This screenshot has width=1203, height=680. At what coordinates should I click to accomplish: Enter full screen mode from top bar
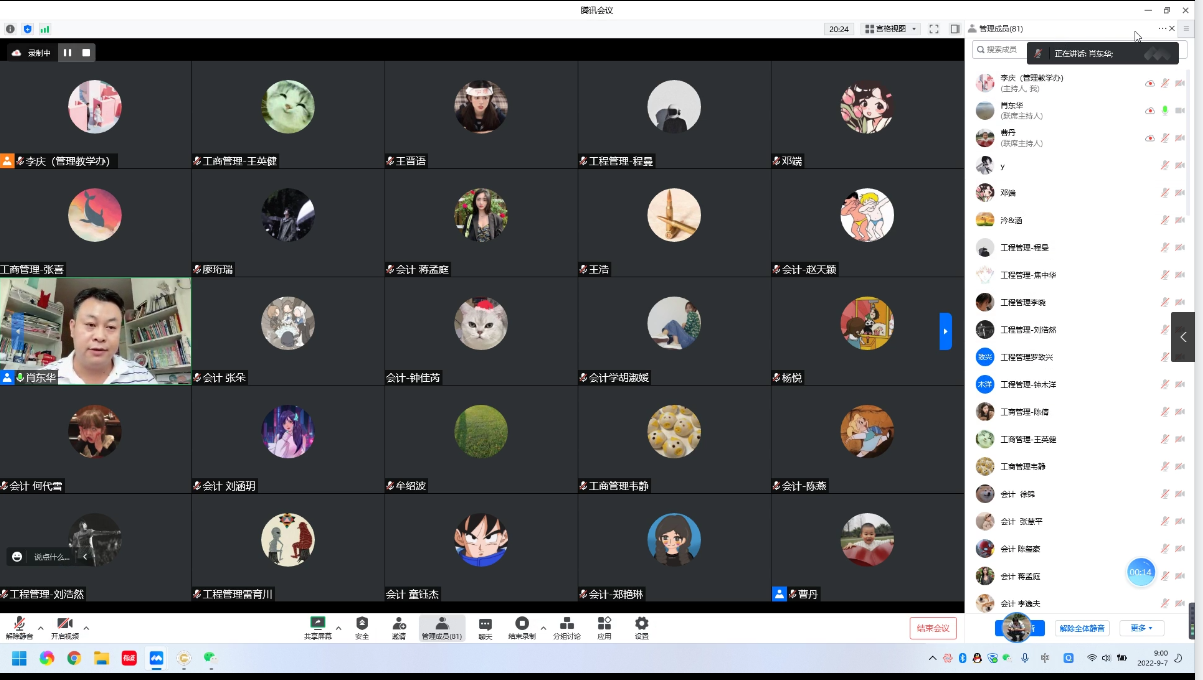934,29
